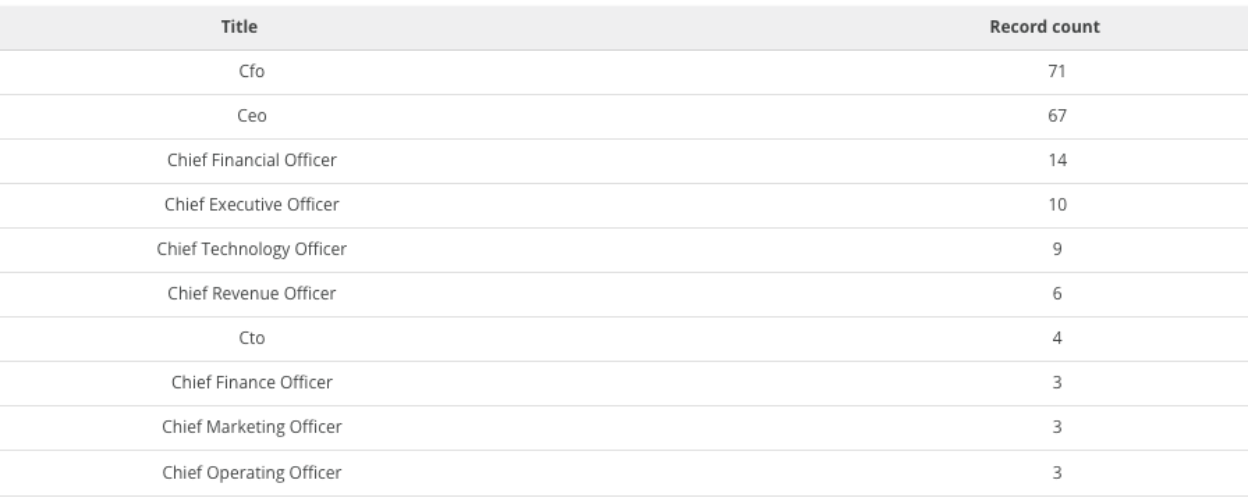Click the Chief Marketing Officer title
The height and width of the screenshot is (500, 1254).
(x=251, y=427)
